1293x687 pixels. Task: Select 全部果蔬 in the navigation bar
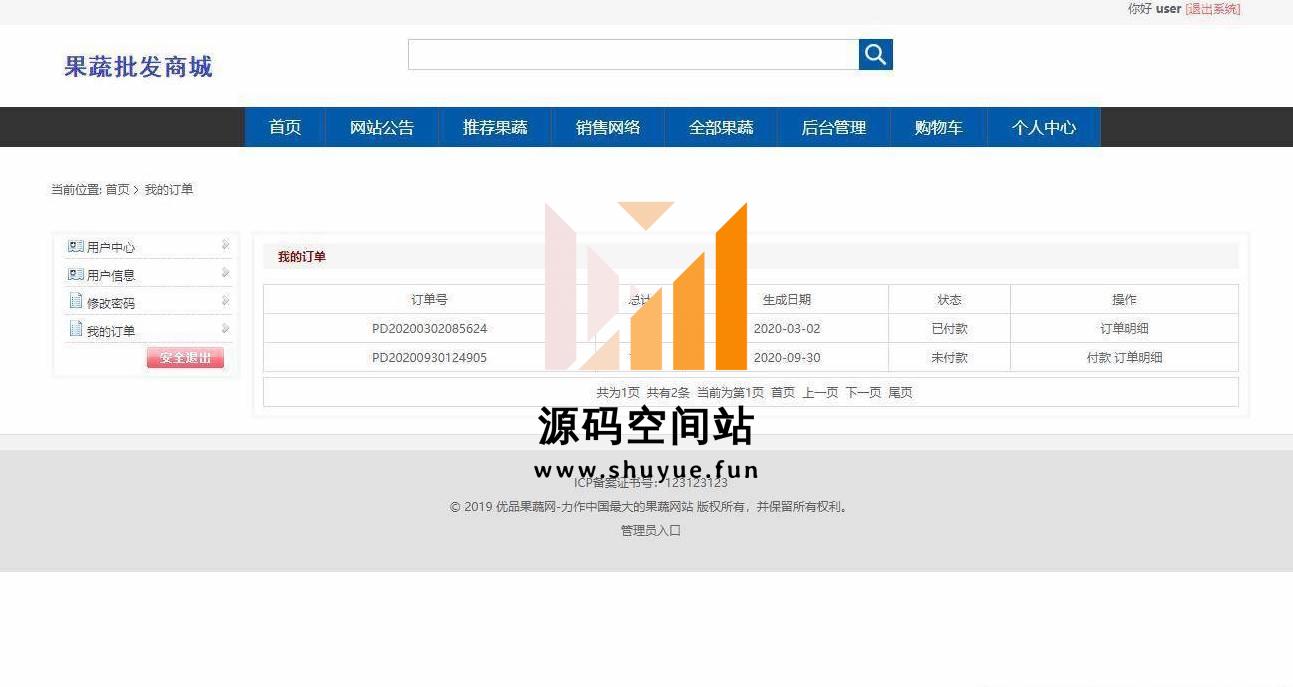point(721,128)
